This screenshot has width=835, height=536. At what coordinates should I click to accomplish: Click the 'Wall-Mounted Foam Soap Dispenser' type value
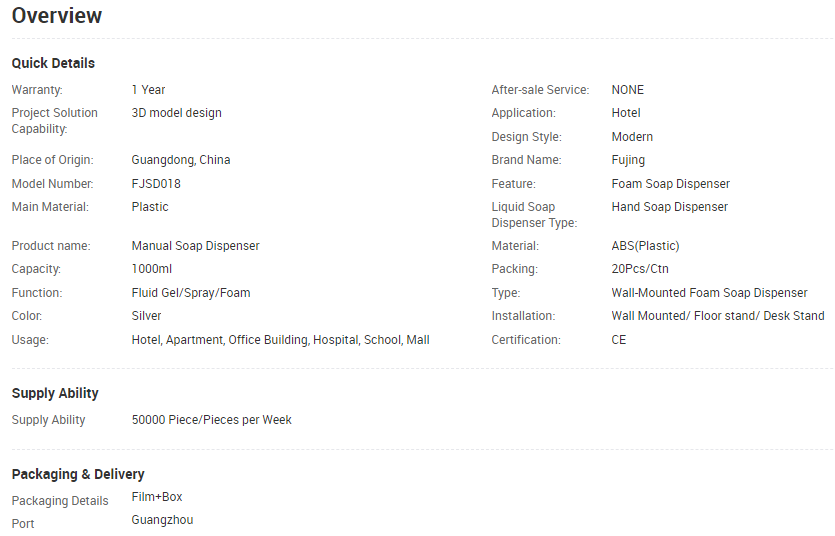pos(709,293)
